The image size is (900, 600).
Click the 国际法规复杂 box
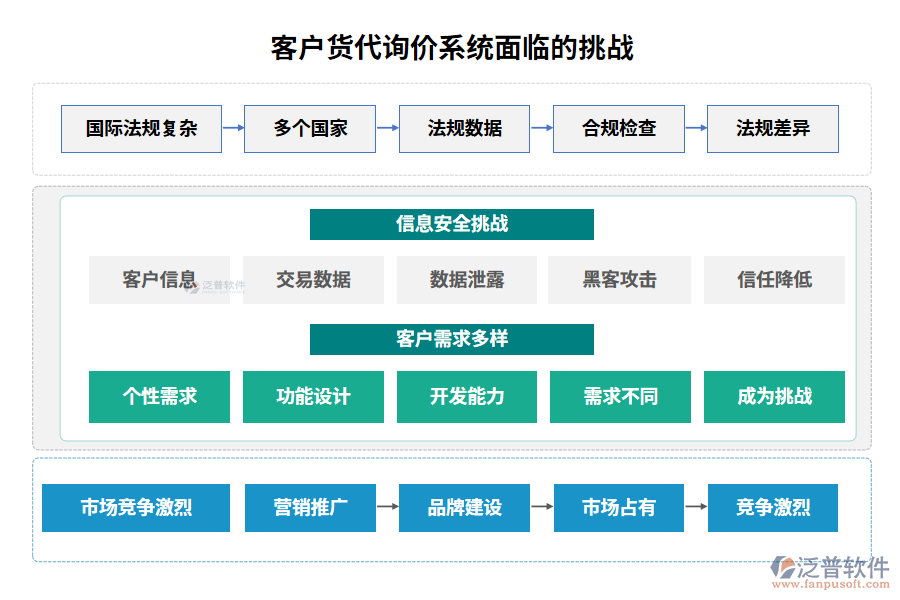141,128
